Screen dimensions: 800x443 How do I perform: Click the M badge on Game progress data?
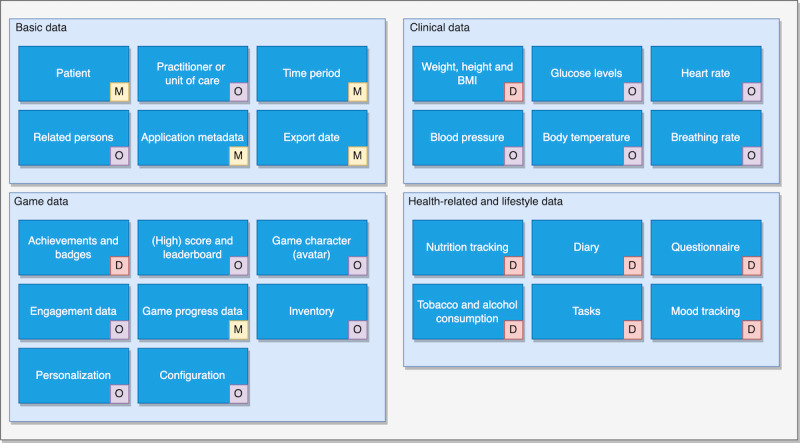238,329
